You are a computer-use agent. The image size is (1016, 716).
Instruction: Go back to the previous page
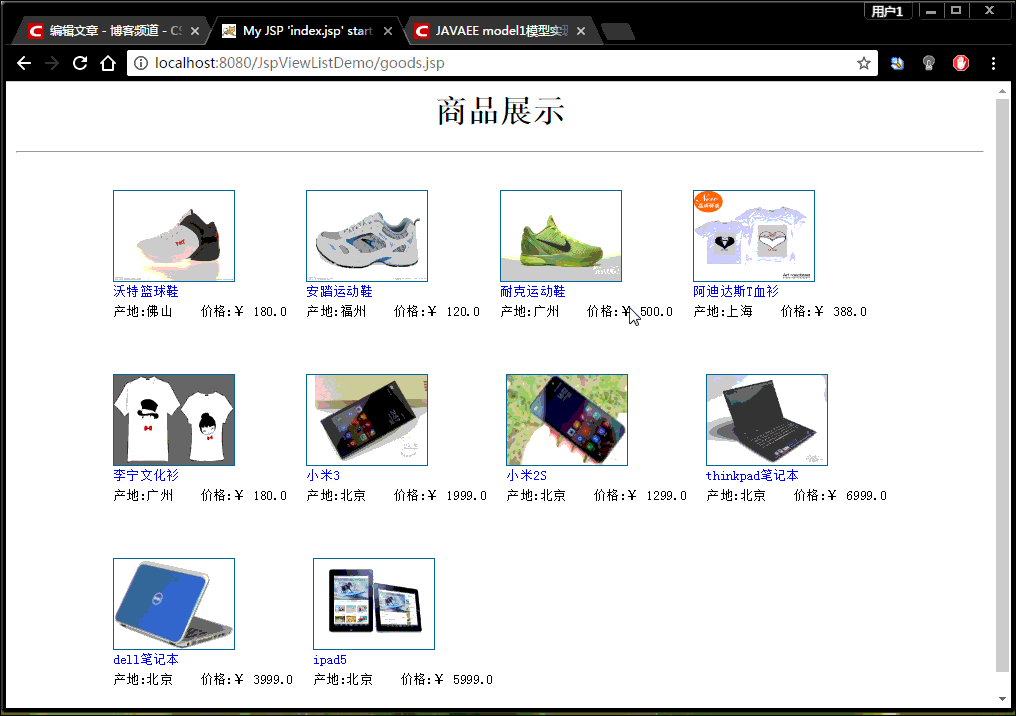(24, 63)
